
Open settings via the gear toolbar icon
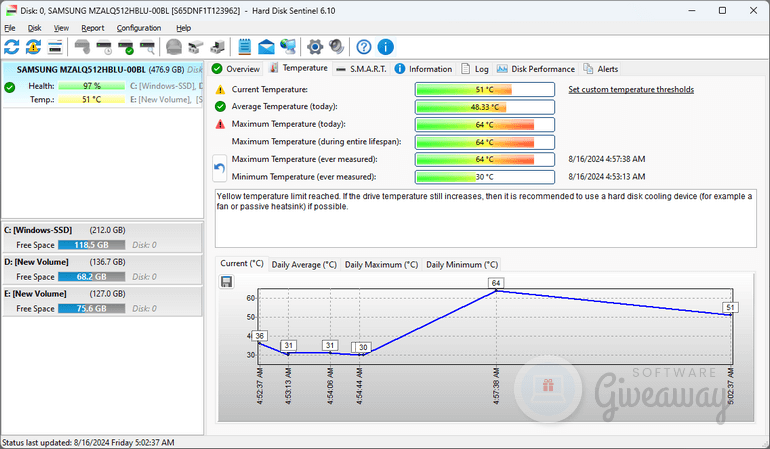(315, 47)
